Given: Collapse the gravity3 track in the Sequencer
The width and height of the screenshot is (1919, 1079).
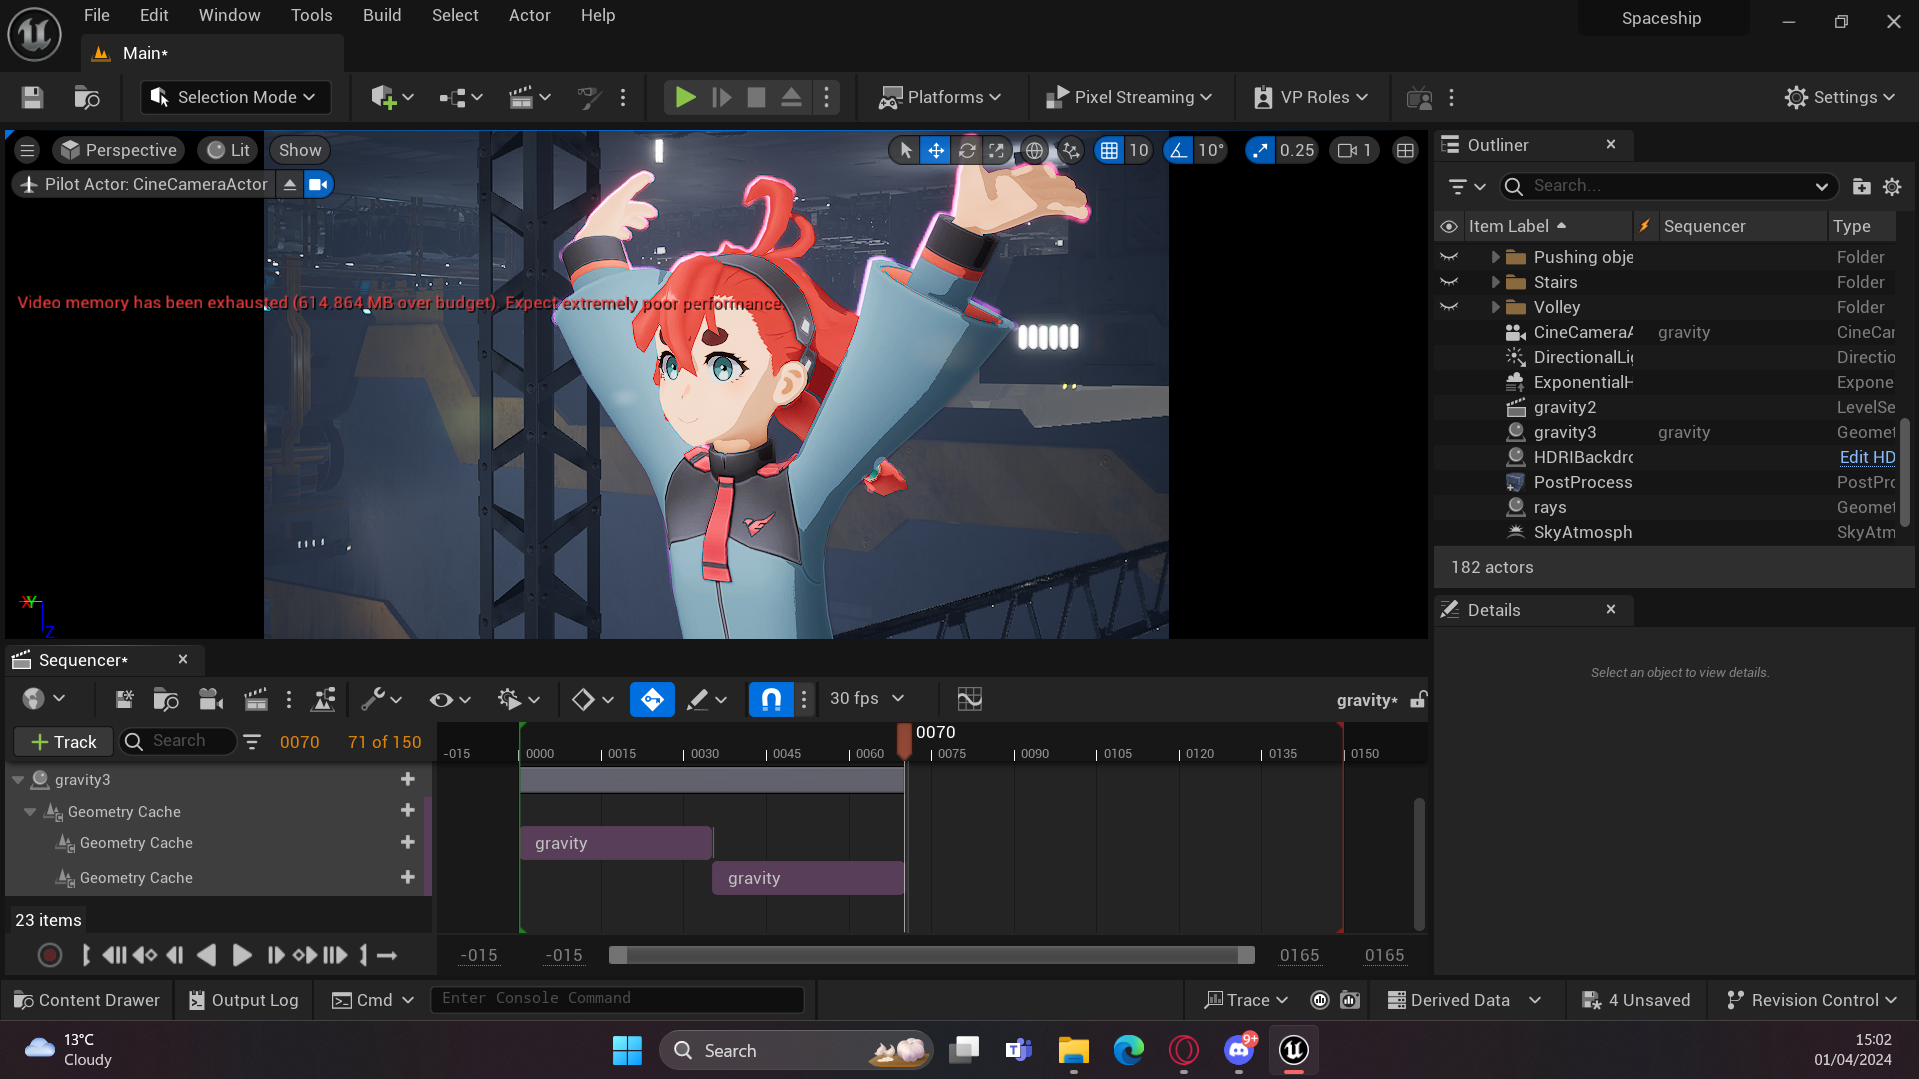Looking at the screenshot, I should (18, 779).
